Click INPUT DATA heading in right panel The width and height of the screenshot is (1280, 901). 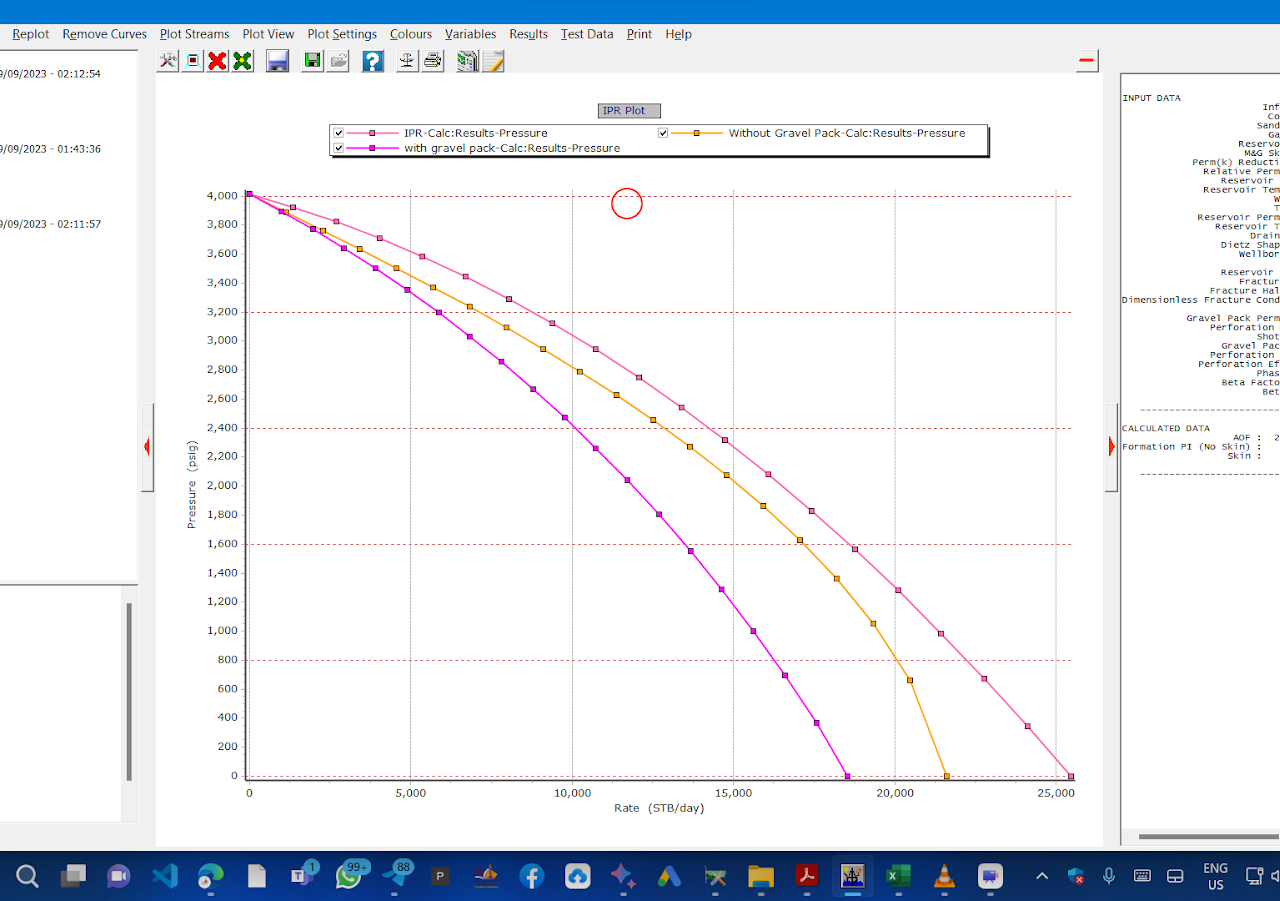[x=1151, y=98]
